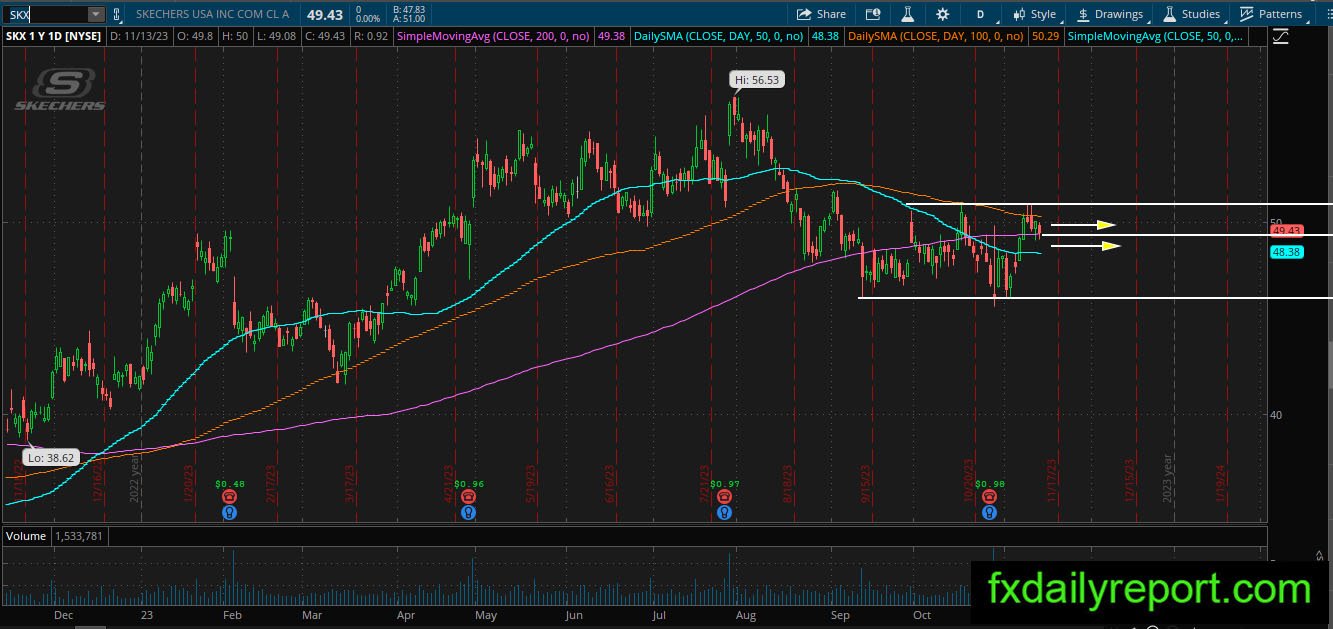This screenshot has width=1333, height=629.
Task: Open the Style dropdown menu
Action: (1034, 14)
